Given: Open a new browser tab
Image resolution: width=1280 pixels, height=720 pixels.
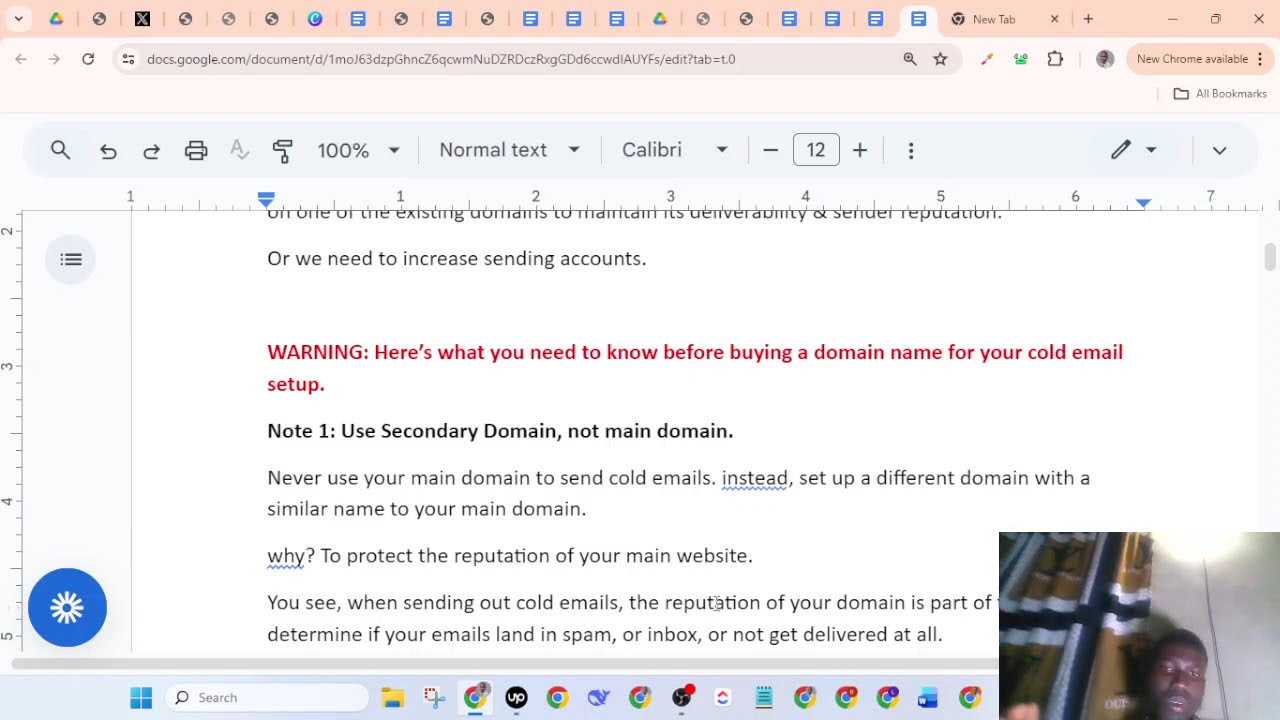Looking at the screenshot, I should point(1088,19).
